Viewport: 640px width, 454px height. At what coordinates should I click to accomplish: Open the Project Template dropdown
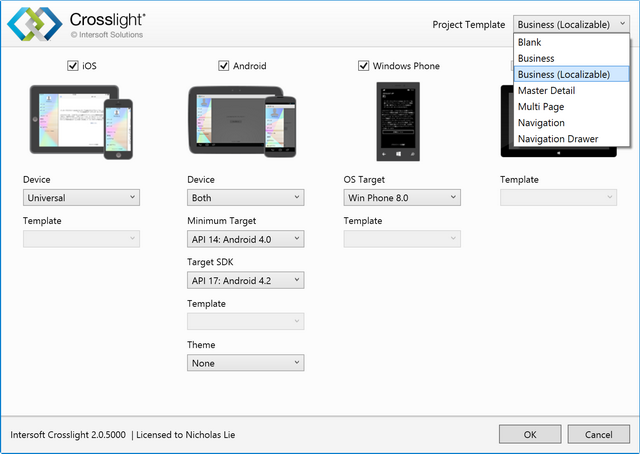tap(571, 24)
